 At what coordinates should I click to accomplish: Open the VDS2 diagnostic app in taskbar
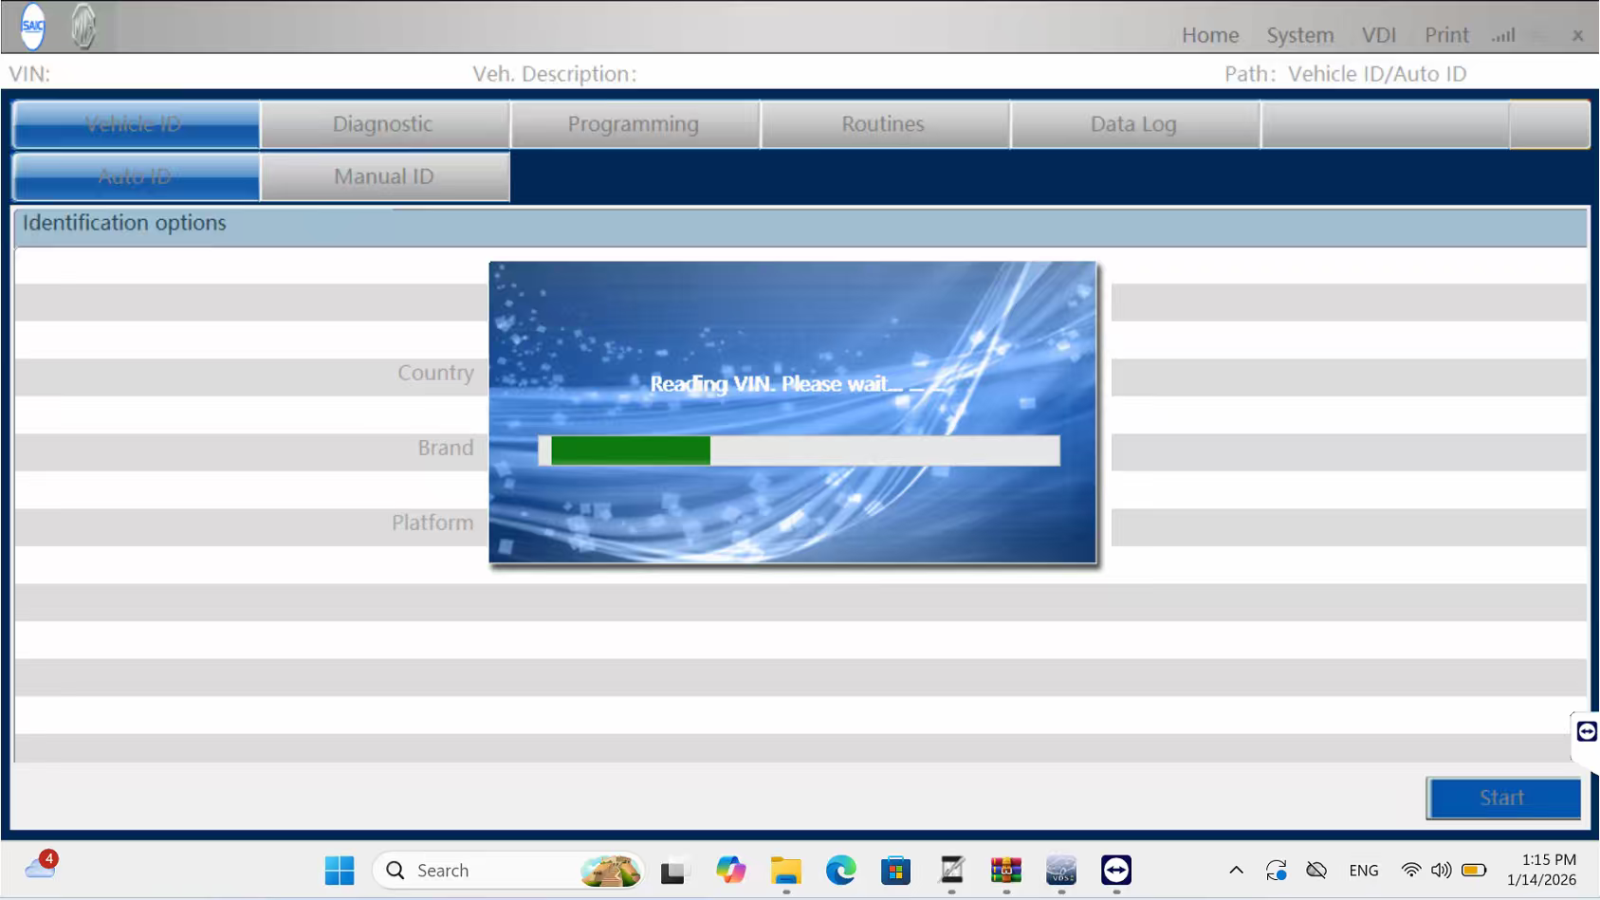coord(1061,870)
